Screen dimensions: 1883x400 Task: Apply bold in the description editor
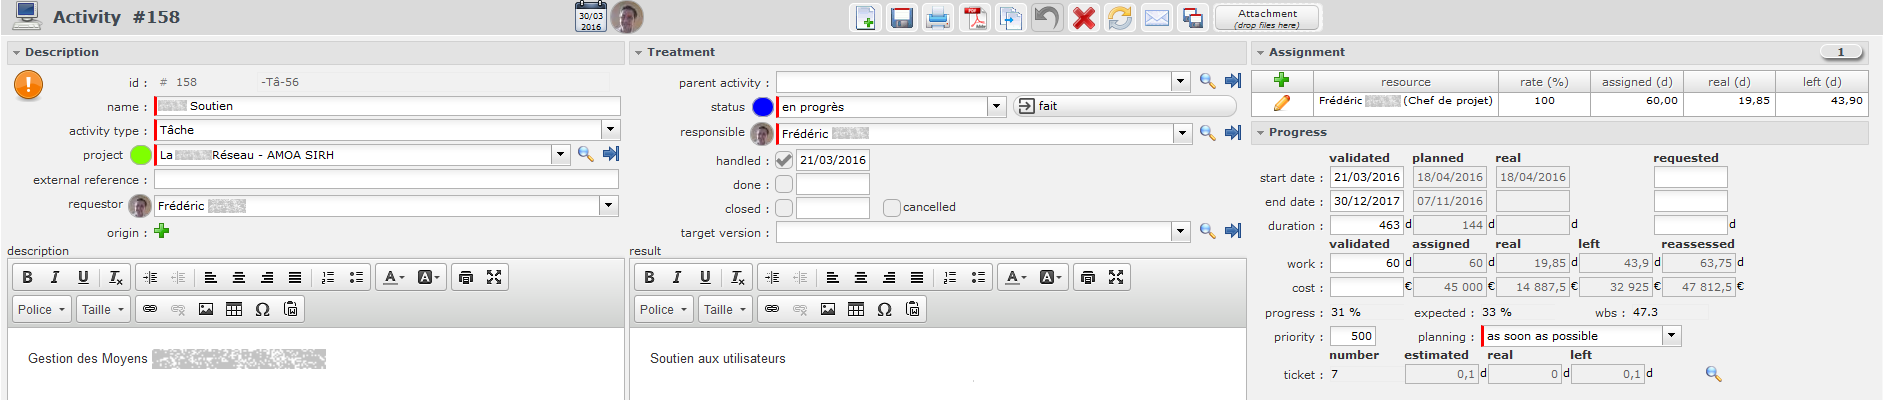[x=27, y=277]
